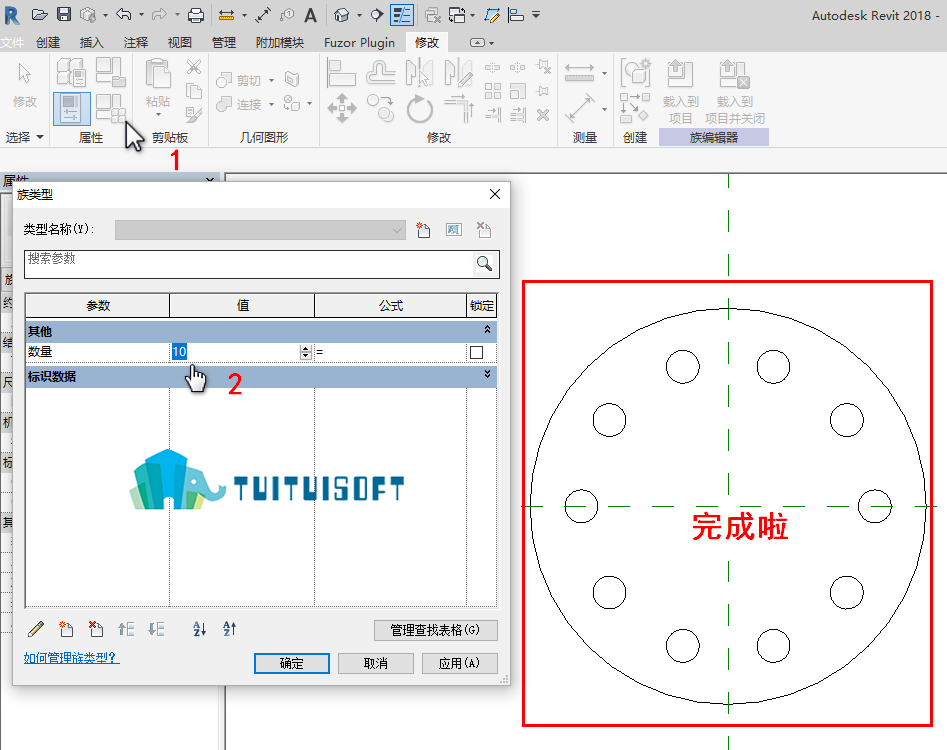Screen dimensions: 947x750
Task: Click the spinner beside the 数量 value
Action: tap(306, 351)
